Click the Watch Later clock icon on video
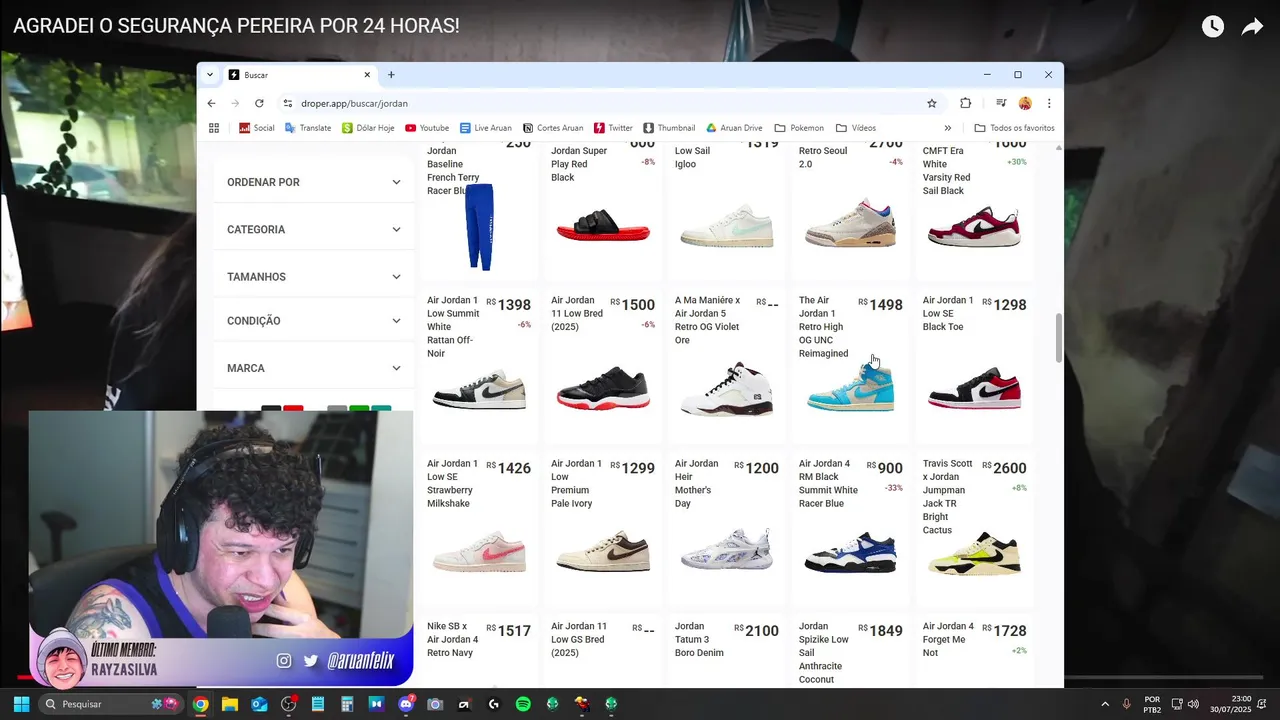1280x720 pixels. (x=1213, y=27)
